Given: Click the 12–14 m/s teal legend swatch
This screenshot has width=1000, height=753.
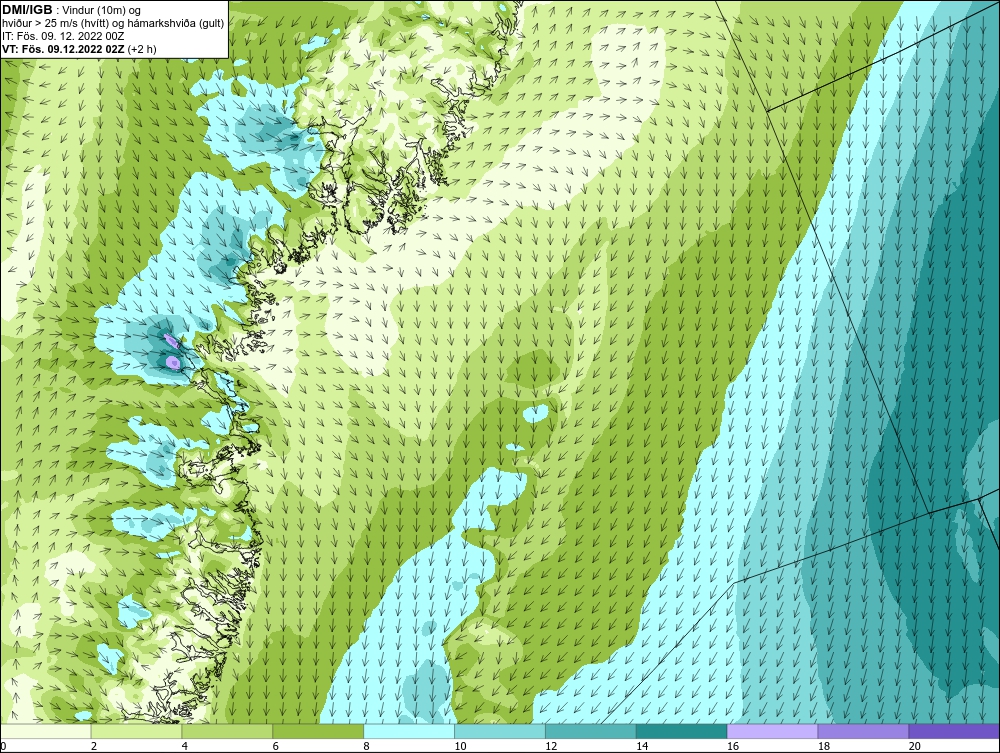Looking at the screenshot, I should 591,731.
